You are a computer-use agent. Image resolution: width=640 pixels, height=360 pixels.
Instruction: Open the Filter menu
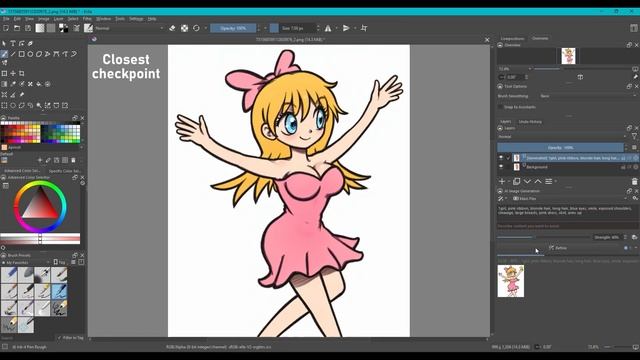coord(87,19)
